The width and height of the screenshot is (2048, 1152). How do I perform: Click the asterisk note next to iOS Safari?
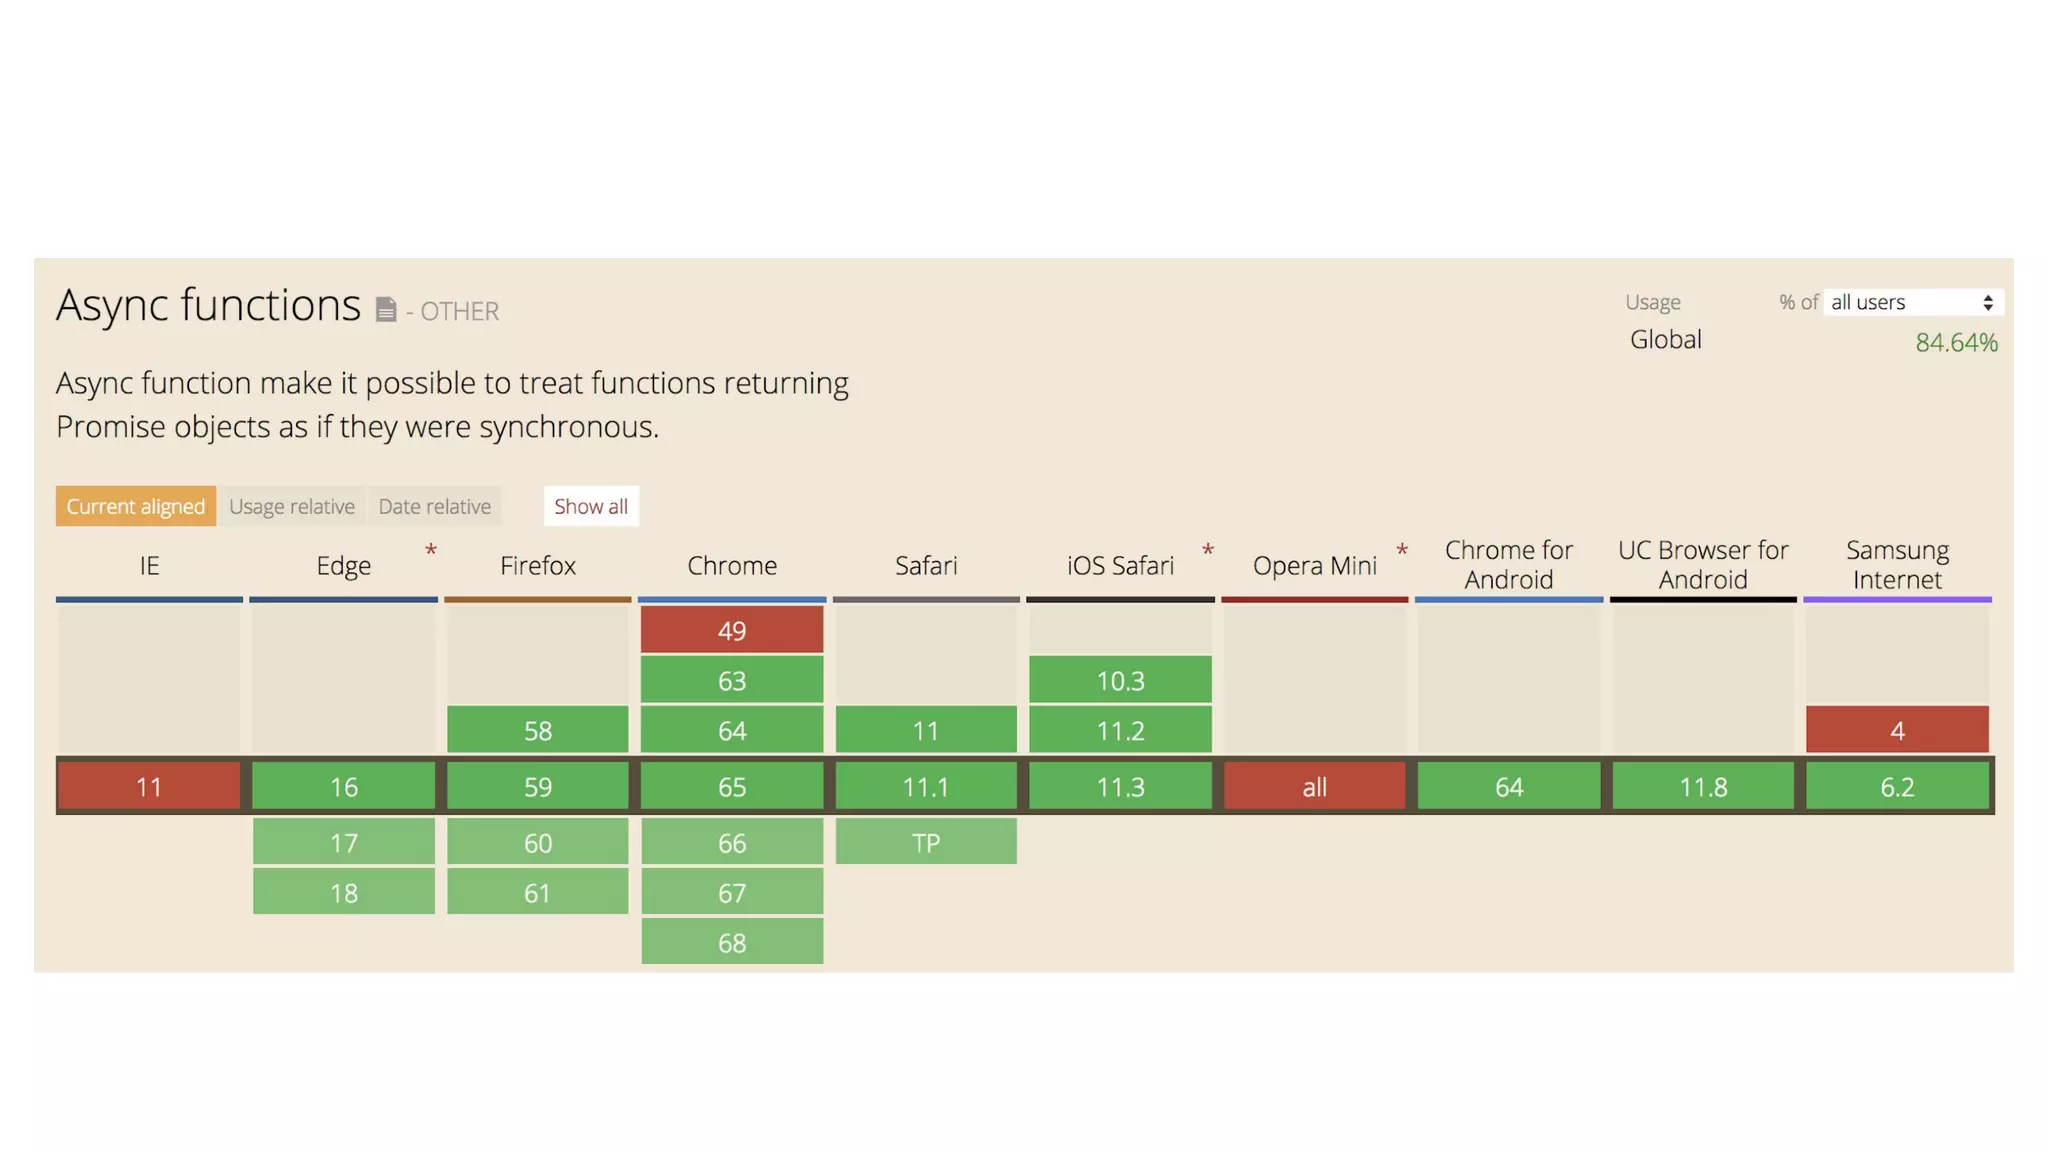(x=1207, y=551)
